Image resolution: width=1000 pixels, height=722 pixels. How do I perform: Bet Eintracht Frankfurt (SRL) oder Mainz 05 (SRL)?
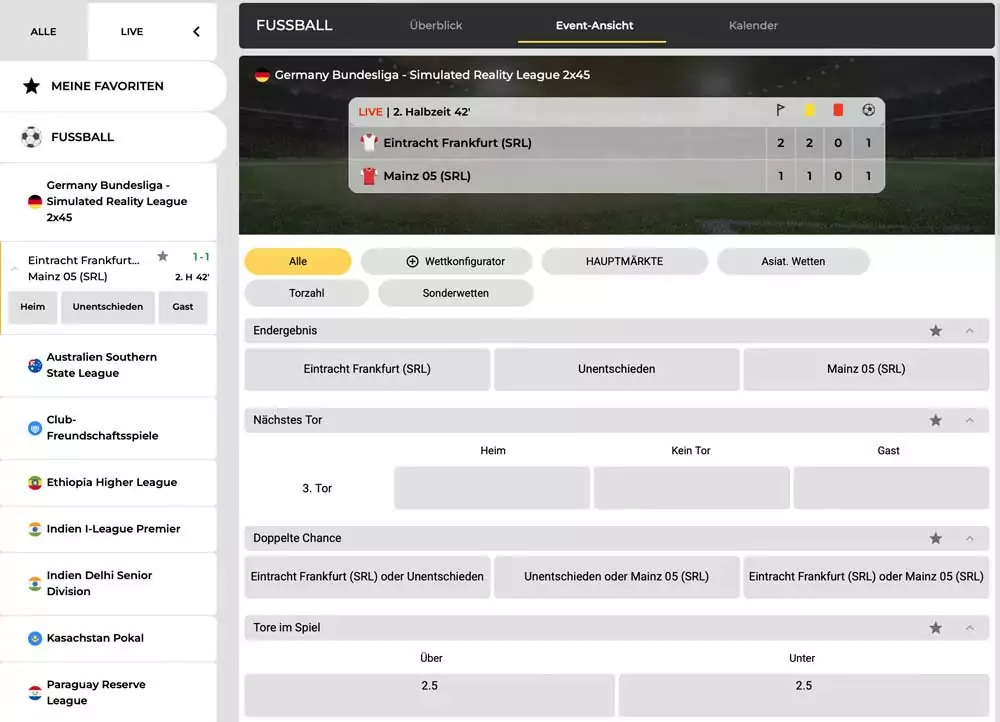click(x=866, y=577)
